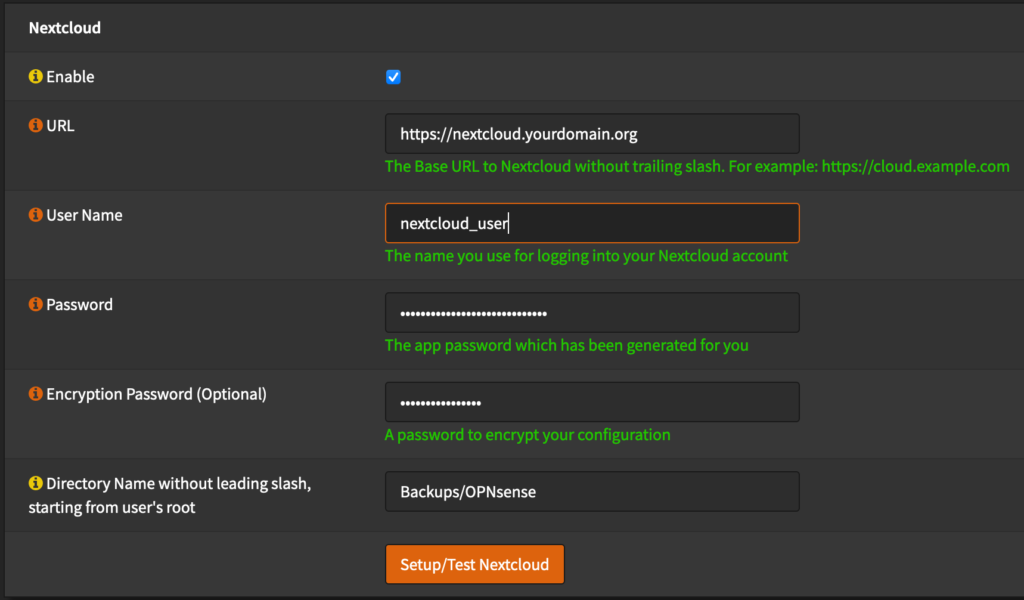This screenshot has height=600, width=1024.
Task: Click the green Base URL help text
Action: (696, 166)
